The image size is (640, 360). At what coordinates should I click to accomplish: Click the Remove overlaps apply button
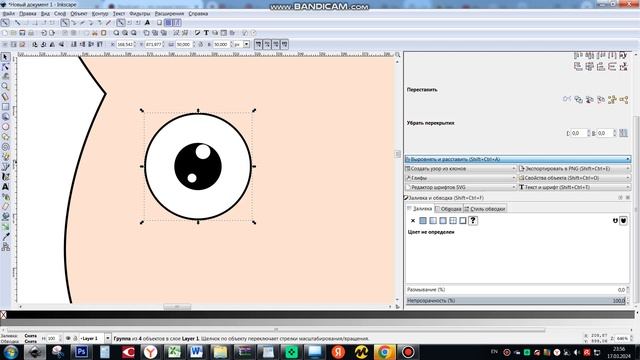[623, 133]
